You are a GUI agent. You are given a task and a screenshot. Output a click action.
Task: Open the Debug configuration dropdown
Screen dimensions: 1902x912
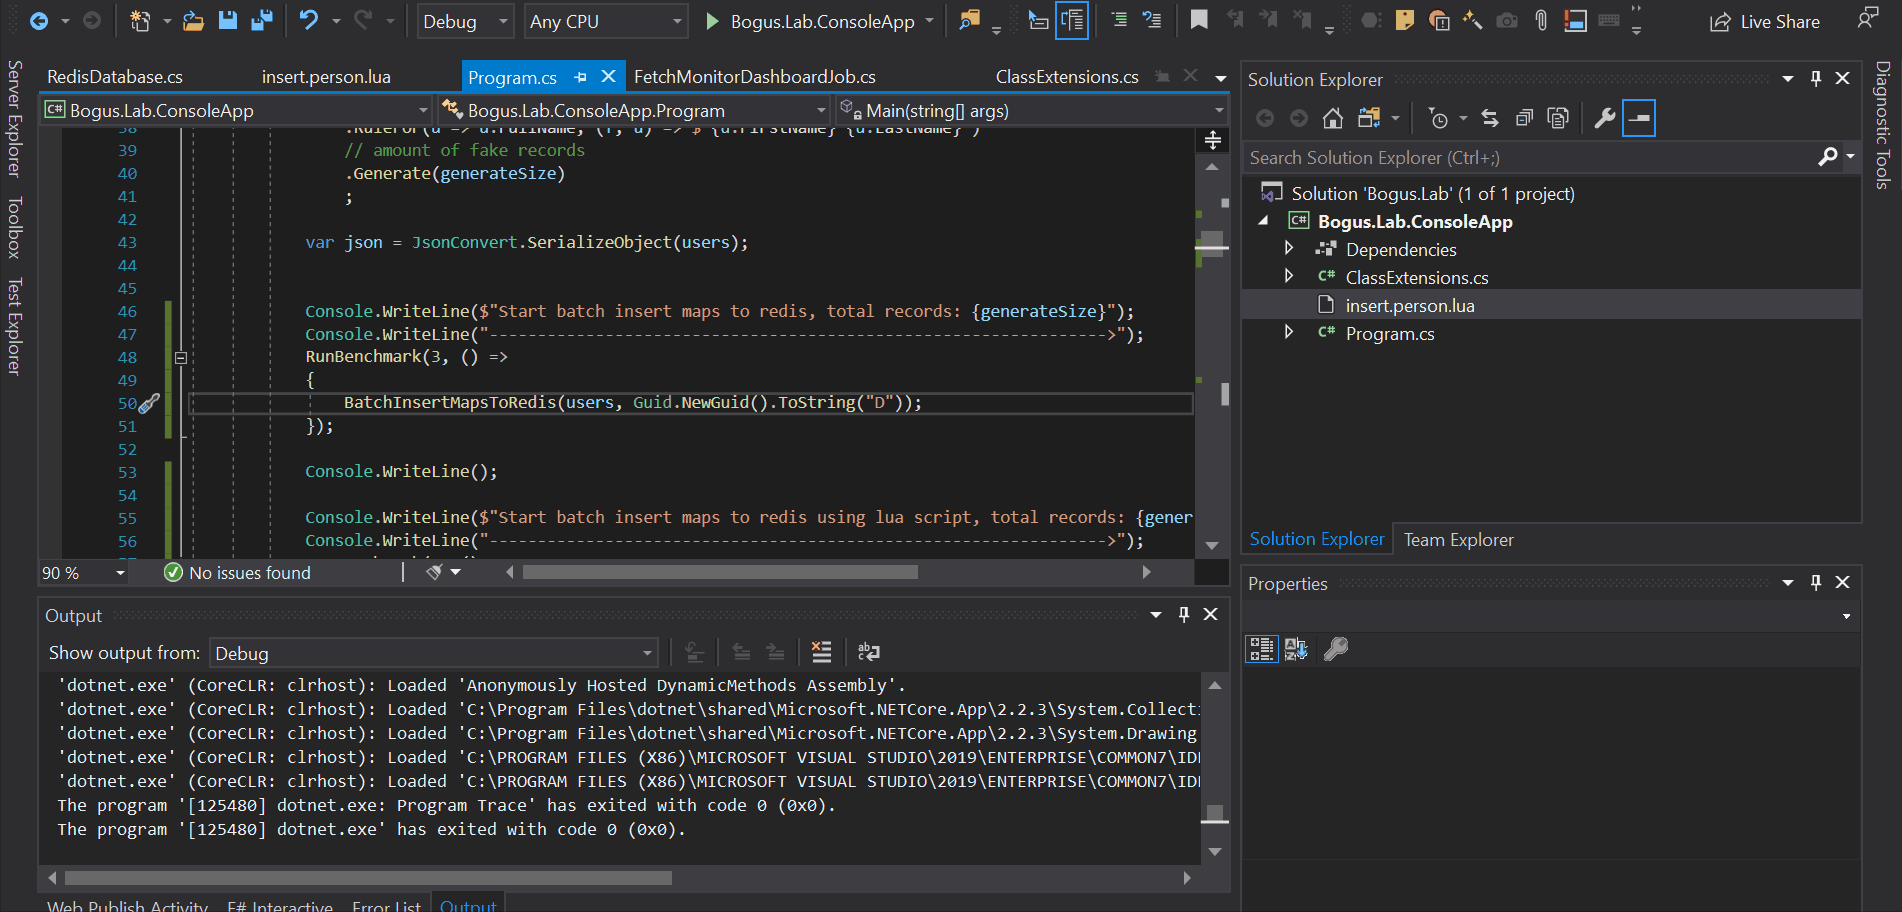tap(464, 22)
